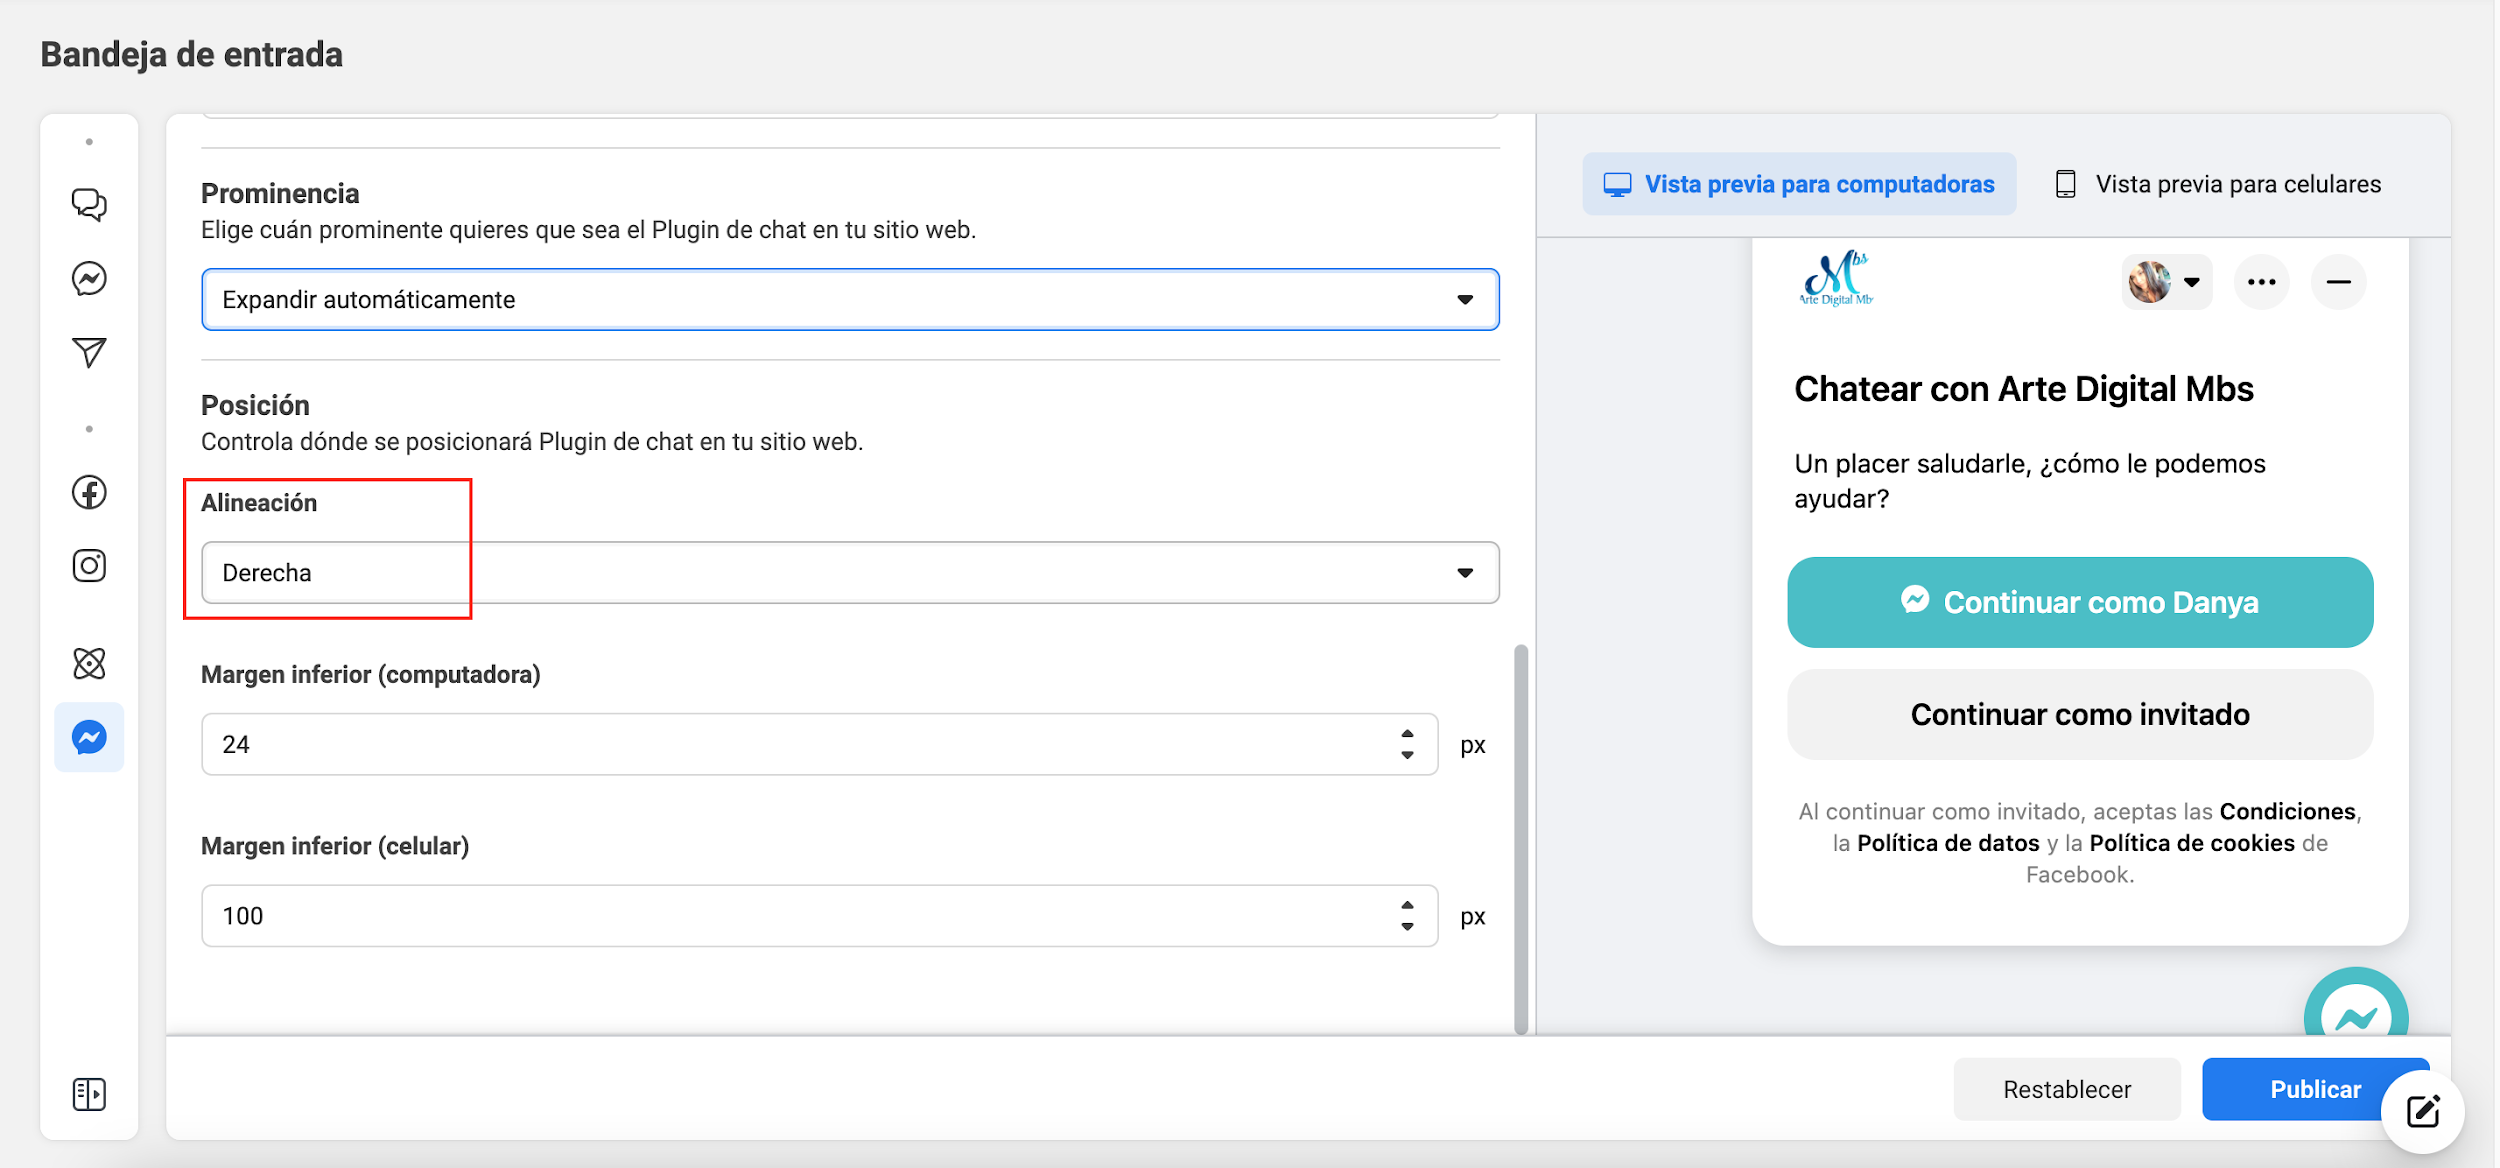Open the three-dots menu in chat preview
2500x1168 pixels.
[2261, 282]
